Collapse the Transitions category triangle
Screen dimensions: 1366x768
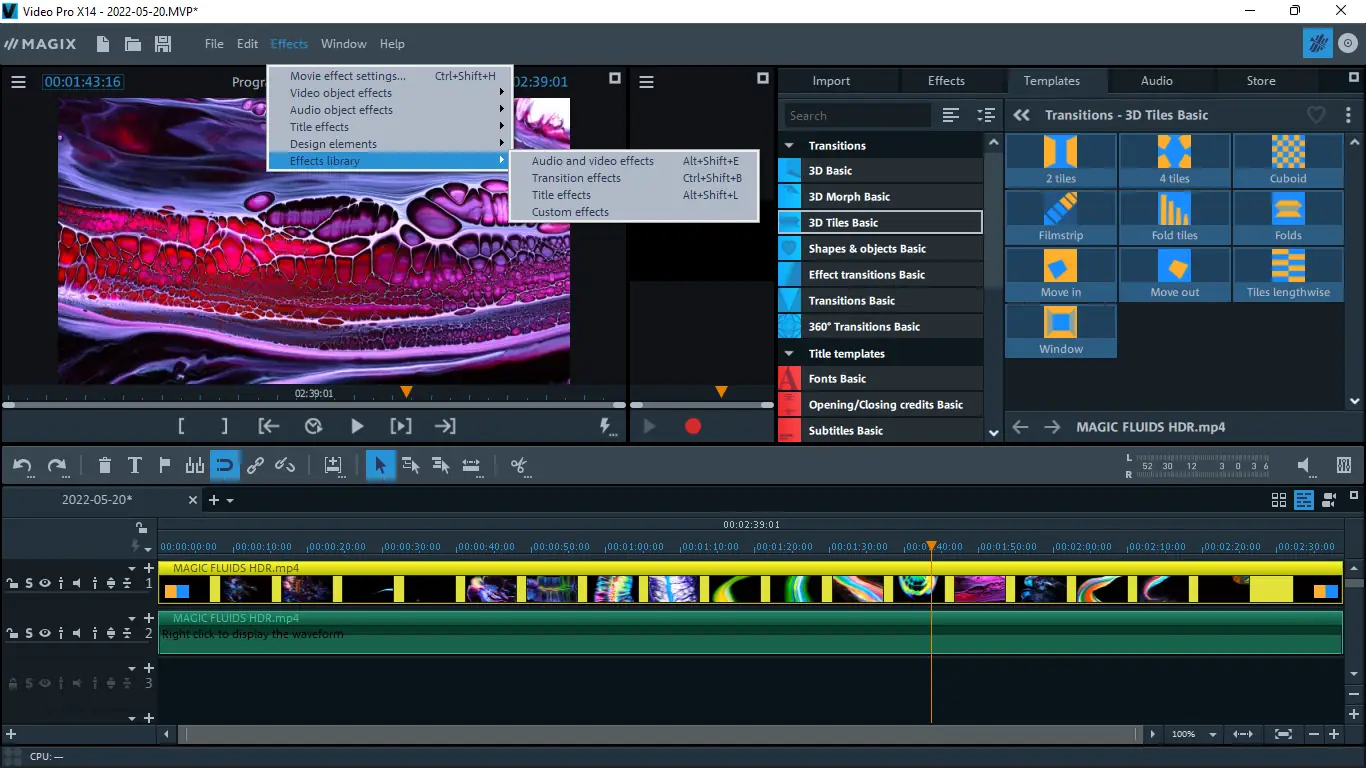pyautogui.click(x=790, y=146)
